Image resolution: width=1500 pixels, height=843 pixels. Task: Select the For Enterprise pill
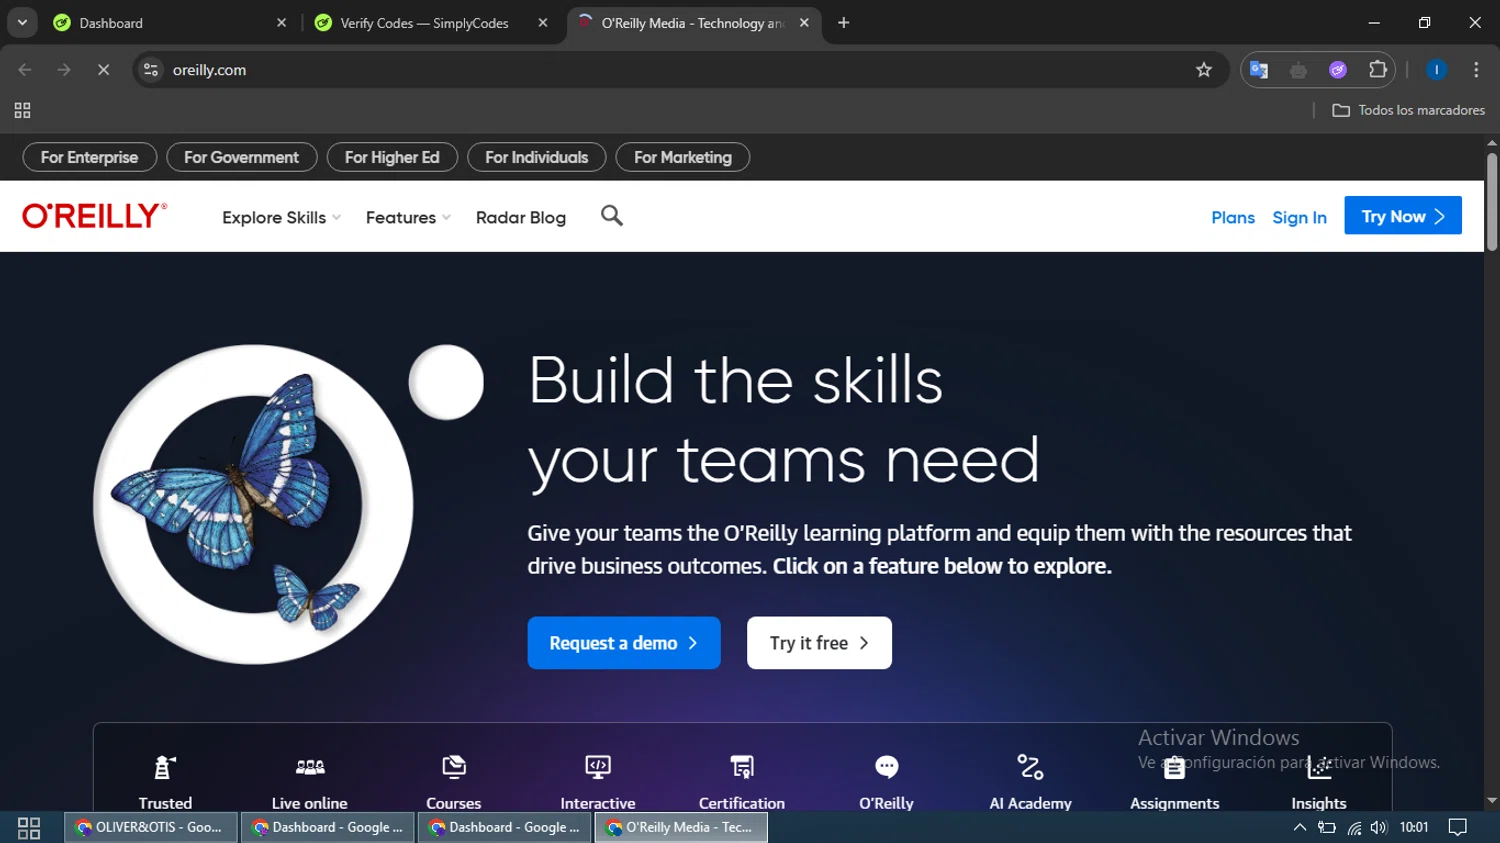coord(89,157)
